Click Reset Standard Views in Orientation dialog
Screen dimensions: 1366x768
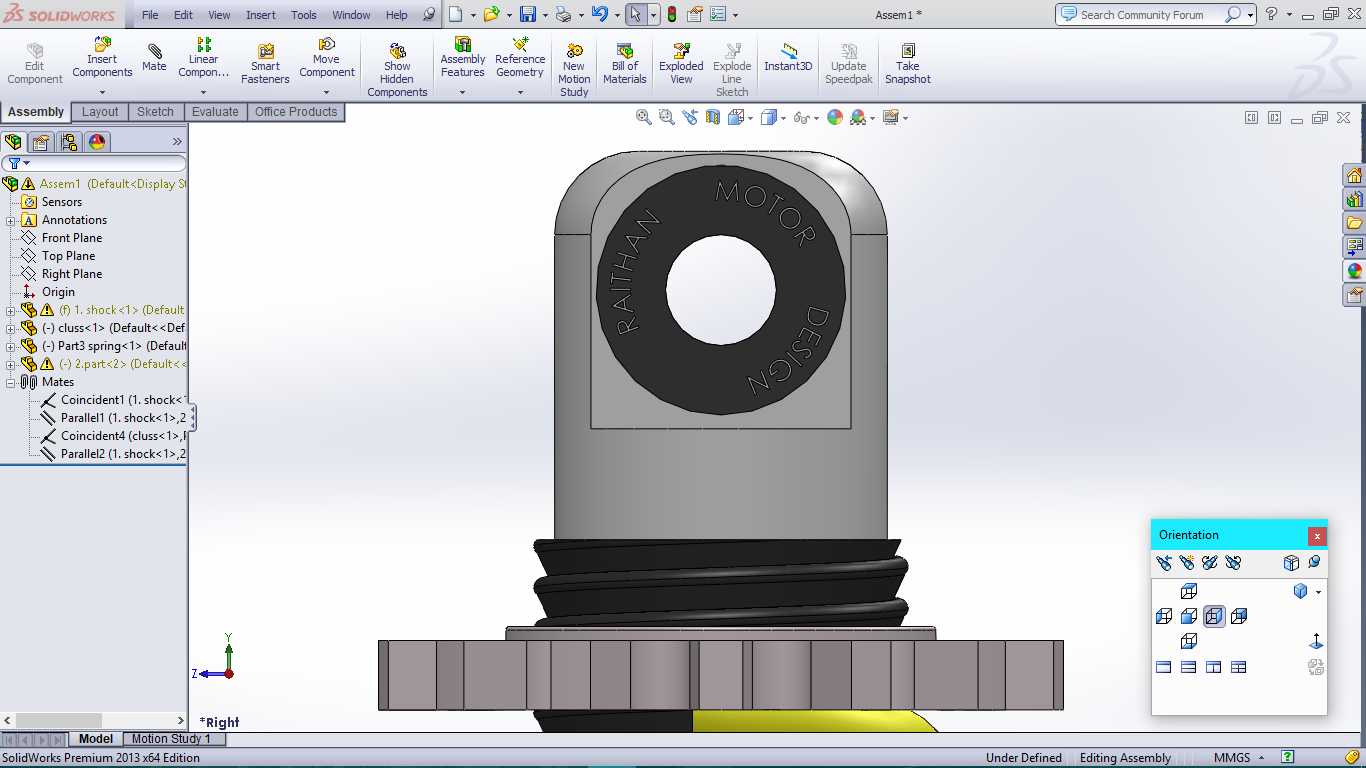1234,563
